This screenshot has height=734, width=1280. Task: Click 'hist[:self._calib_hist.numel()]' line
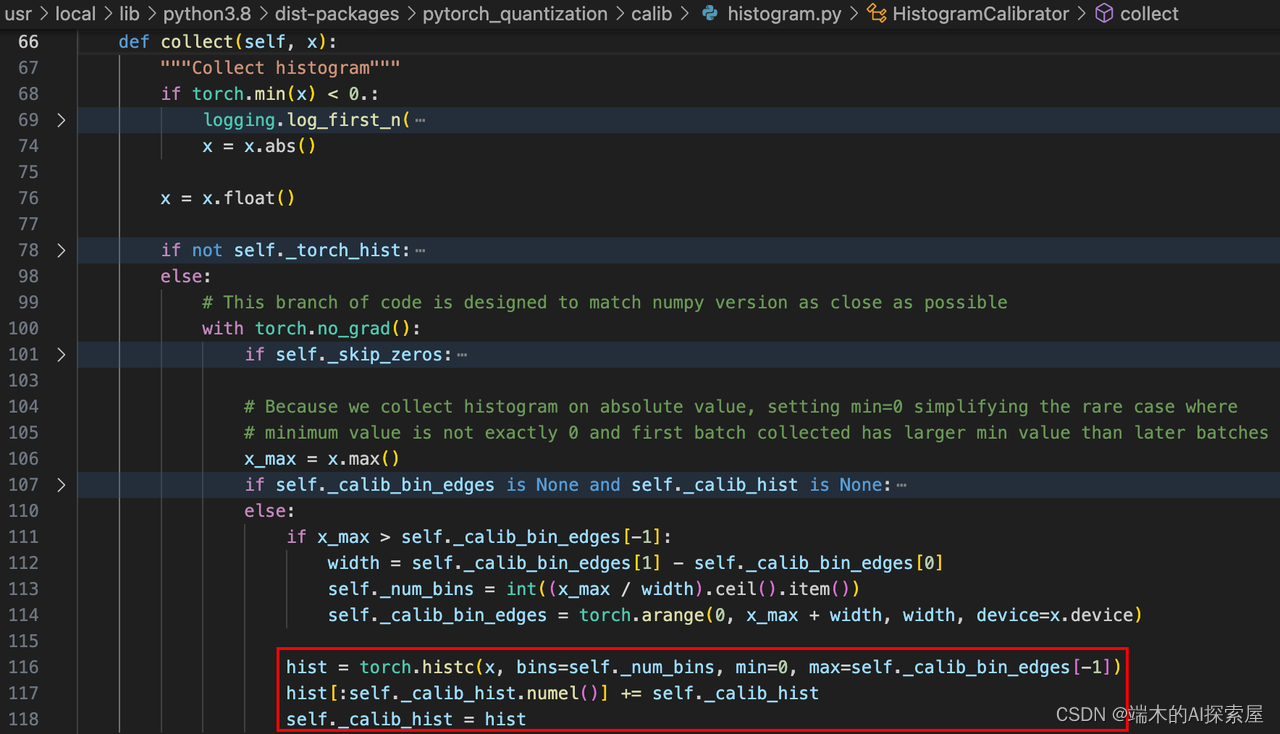click(552, 693)
